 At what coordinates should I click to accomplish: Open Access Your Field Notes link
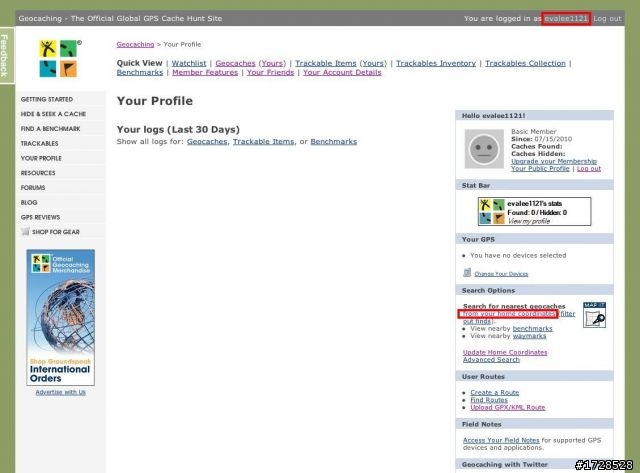click(501, 440)
